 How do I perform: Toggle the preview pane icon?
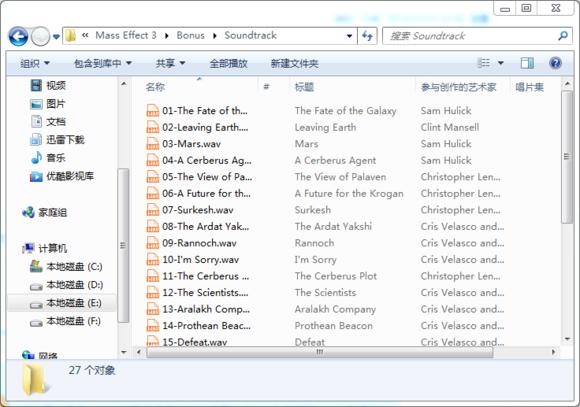(527, 63)
